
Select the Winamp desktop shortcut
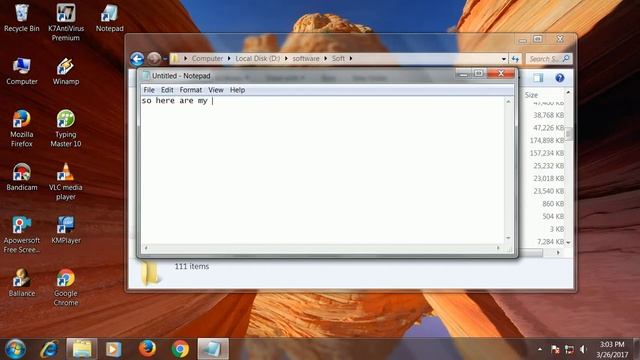click(x=66, y=71)
